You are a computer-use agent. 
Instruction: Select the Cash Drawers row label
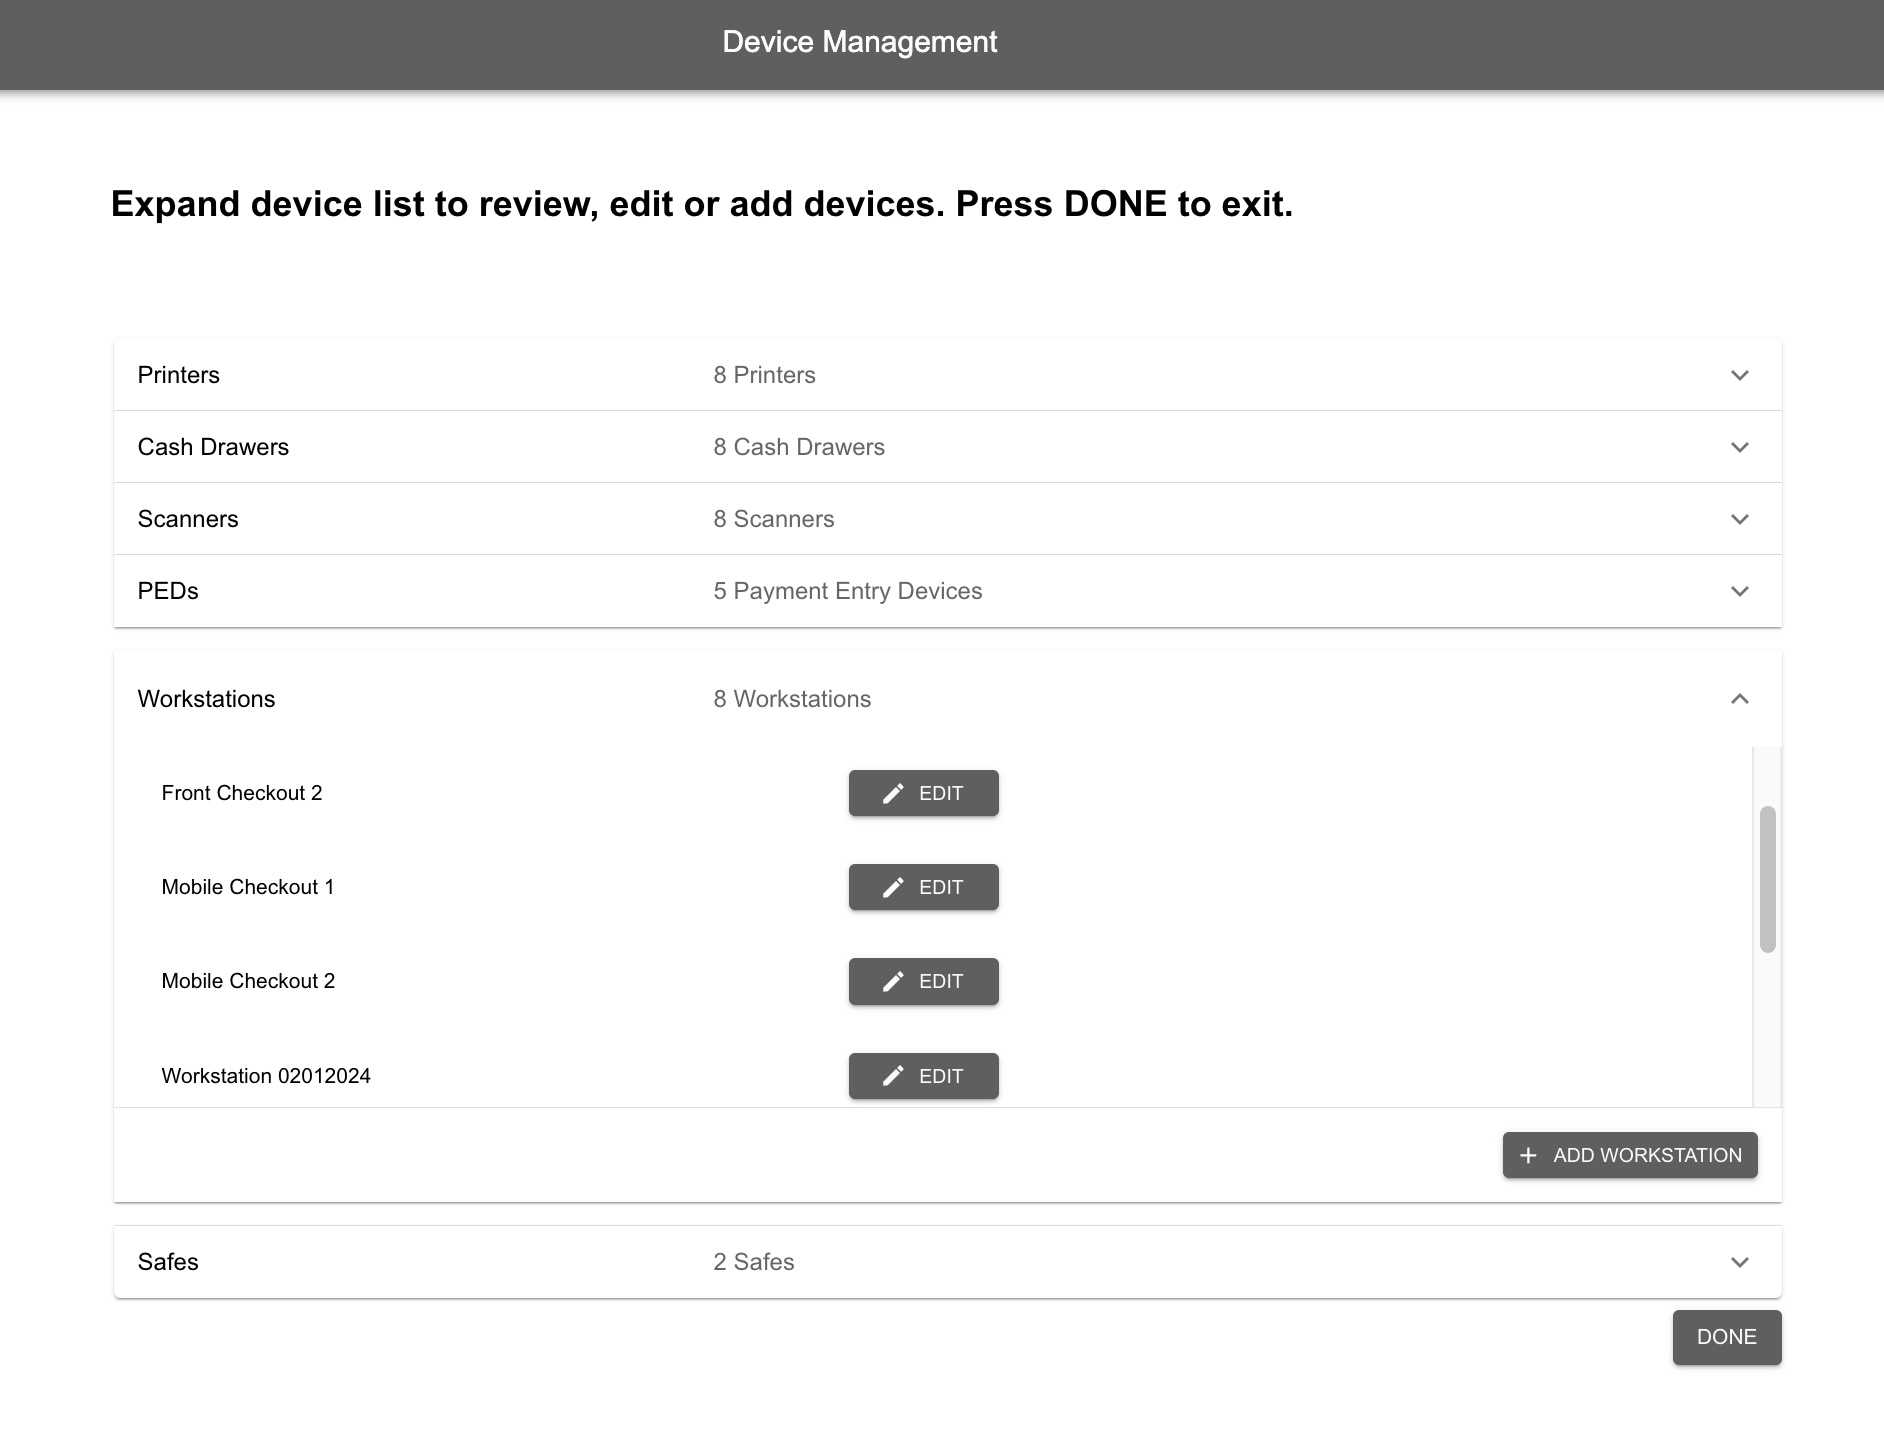213,447
